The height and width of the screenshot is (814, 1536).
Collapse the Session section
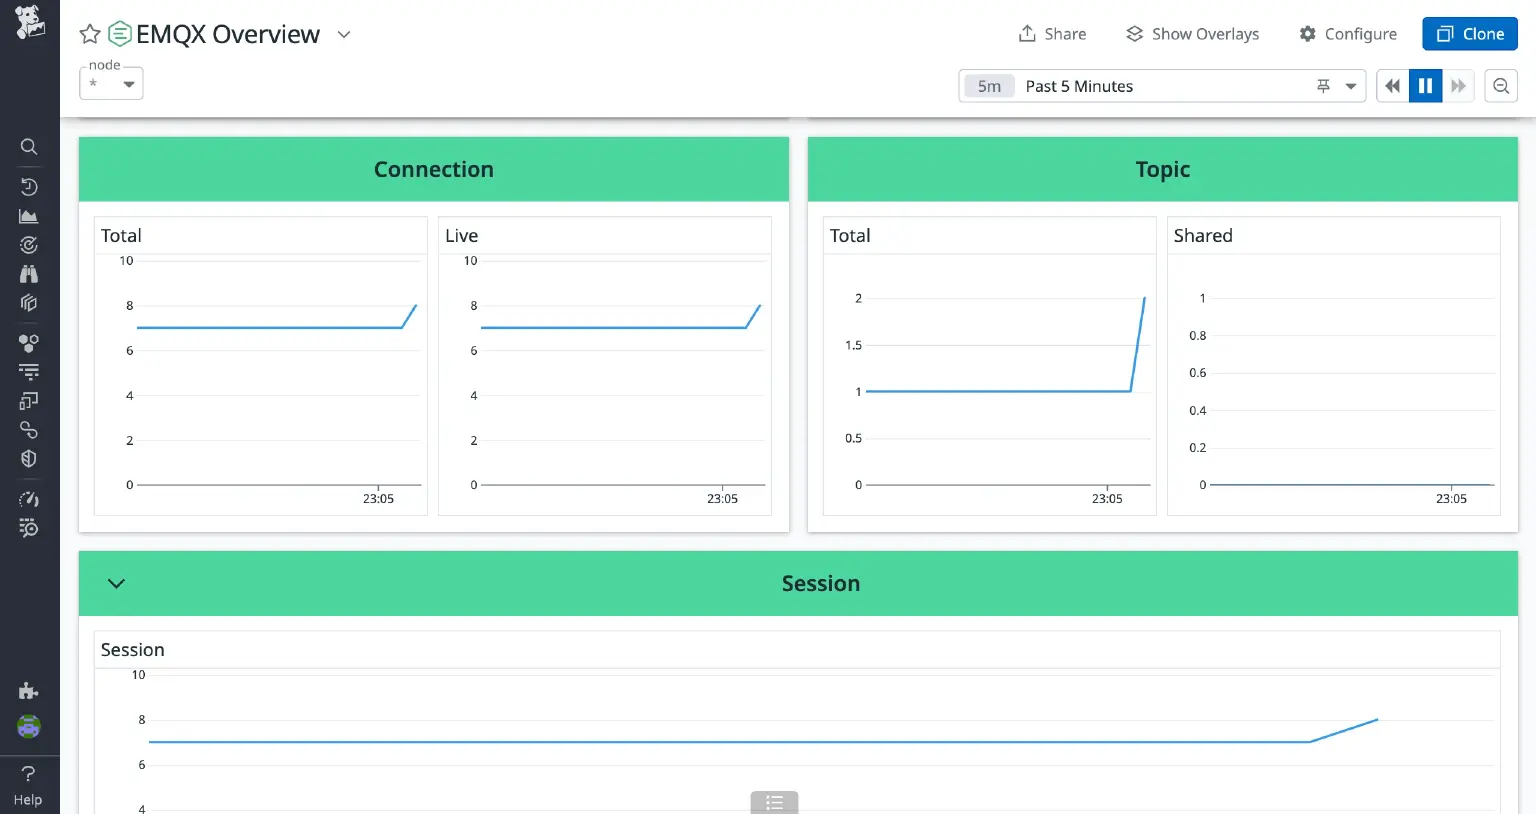115,583
